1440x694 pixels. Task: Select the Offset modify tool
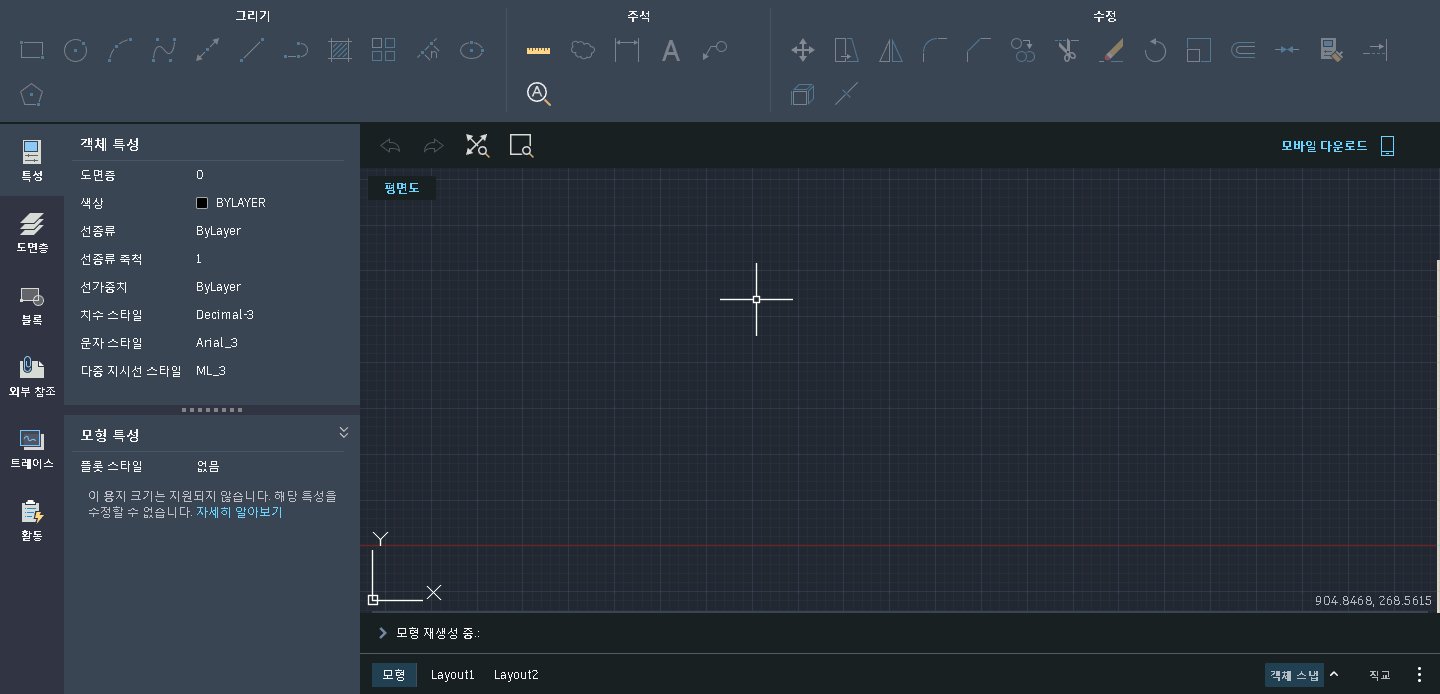(x=1243, y=50)
